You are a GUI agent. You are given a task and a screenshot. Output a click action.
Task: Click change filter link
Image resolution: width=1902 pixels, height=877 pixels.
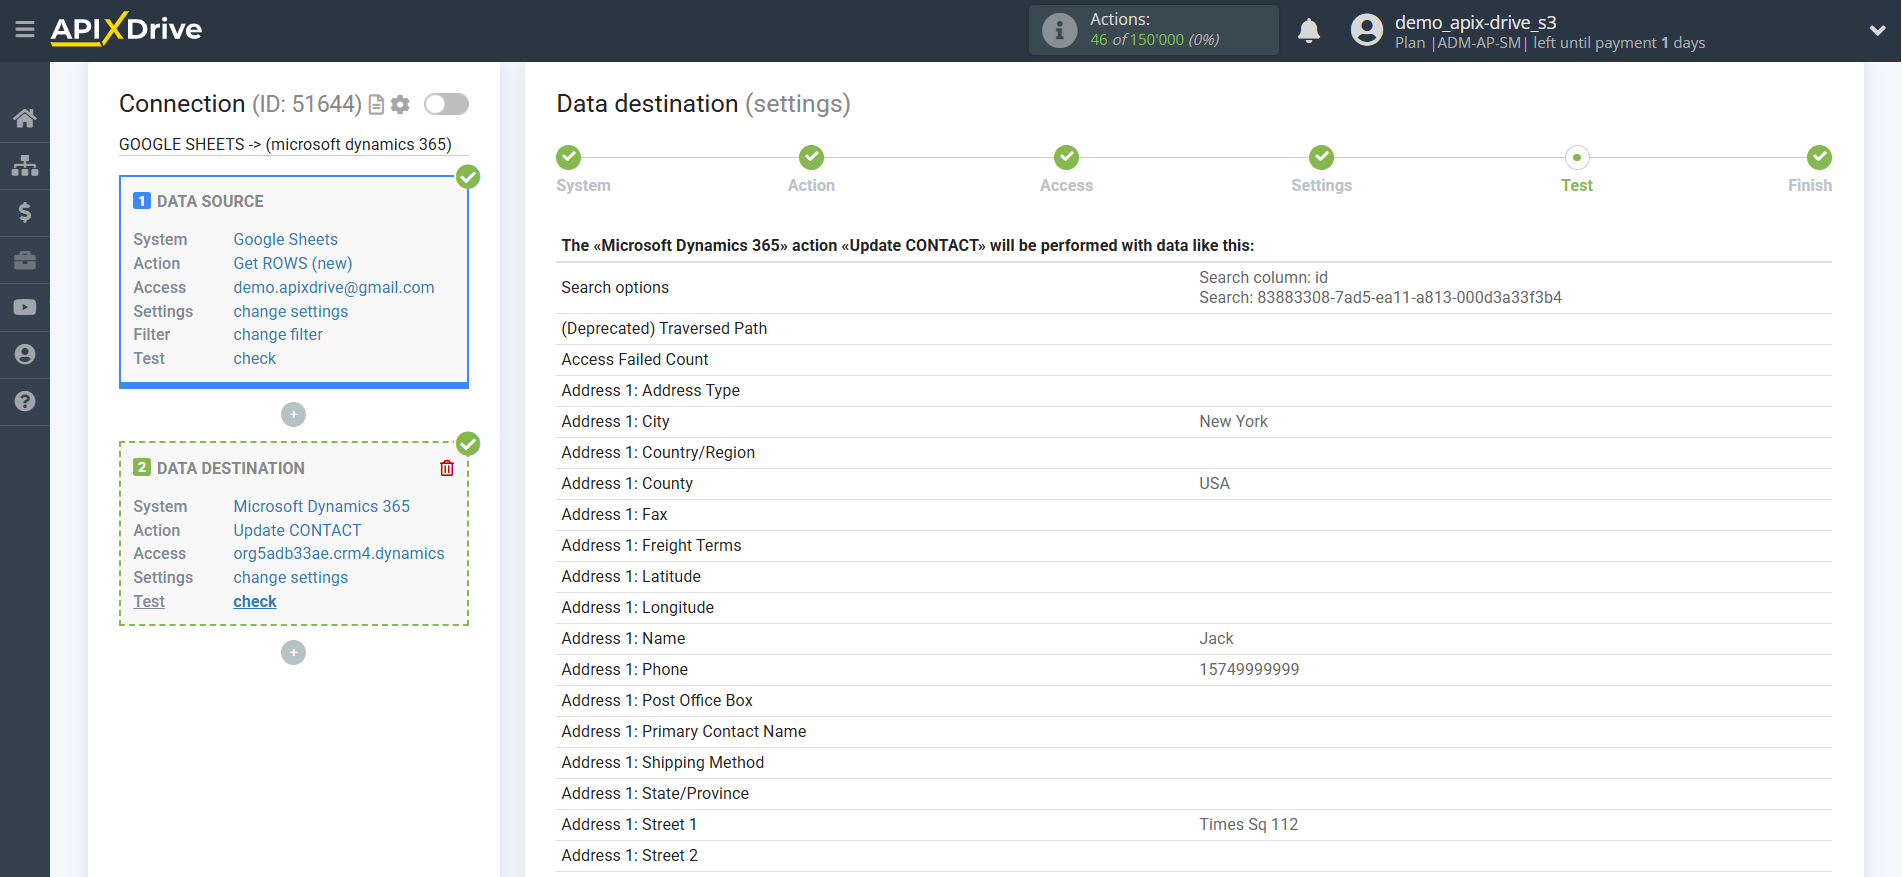[x=278, y=334]
